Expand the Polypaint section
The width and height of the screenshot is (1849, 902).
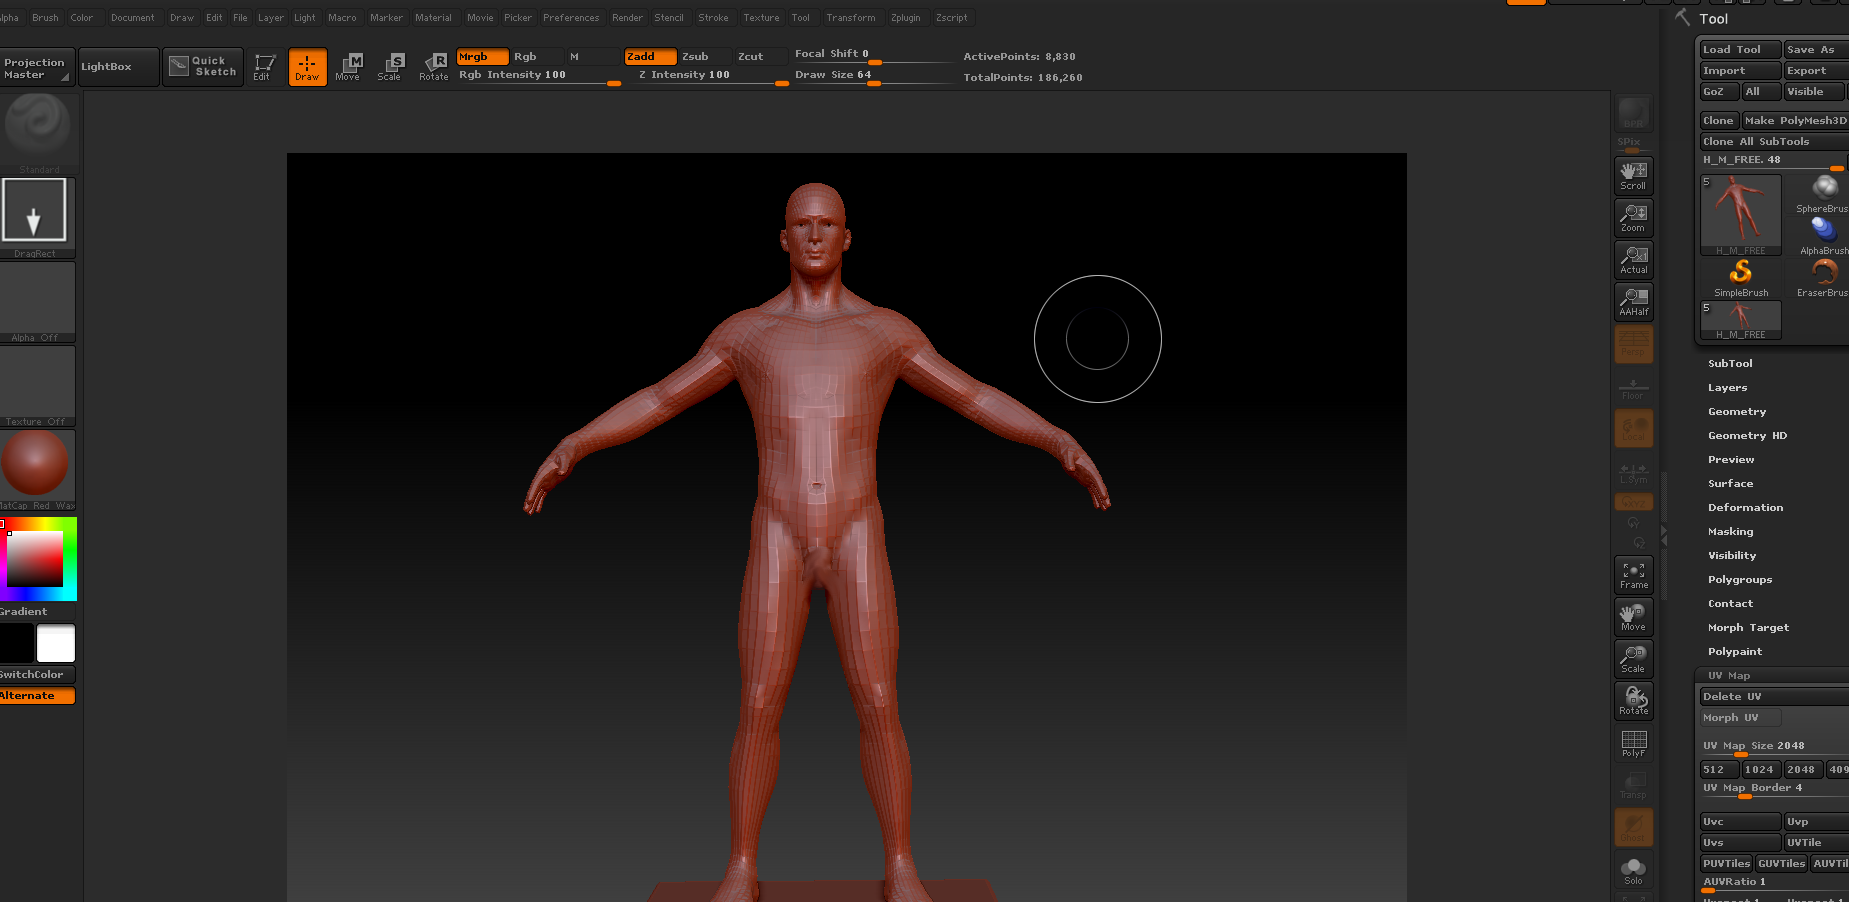[x=1735, y=652]
